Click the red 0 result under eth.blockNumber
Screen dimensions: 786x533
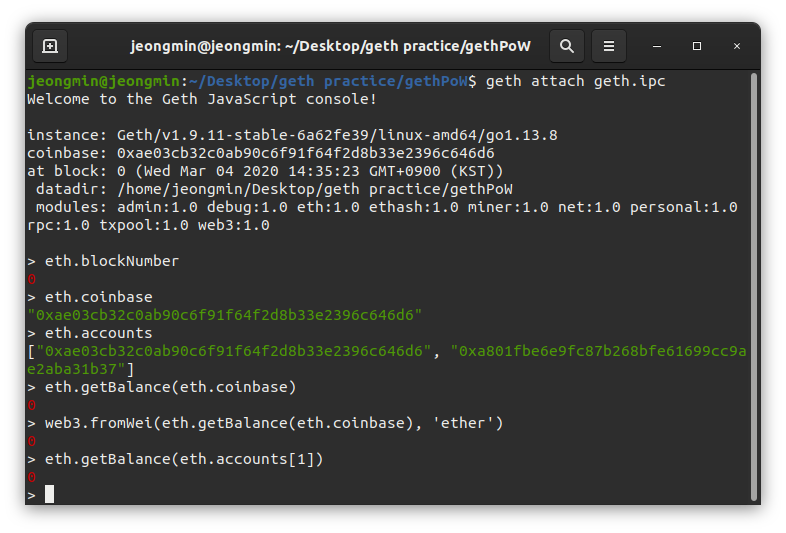pos(32,279)
